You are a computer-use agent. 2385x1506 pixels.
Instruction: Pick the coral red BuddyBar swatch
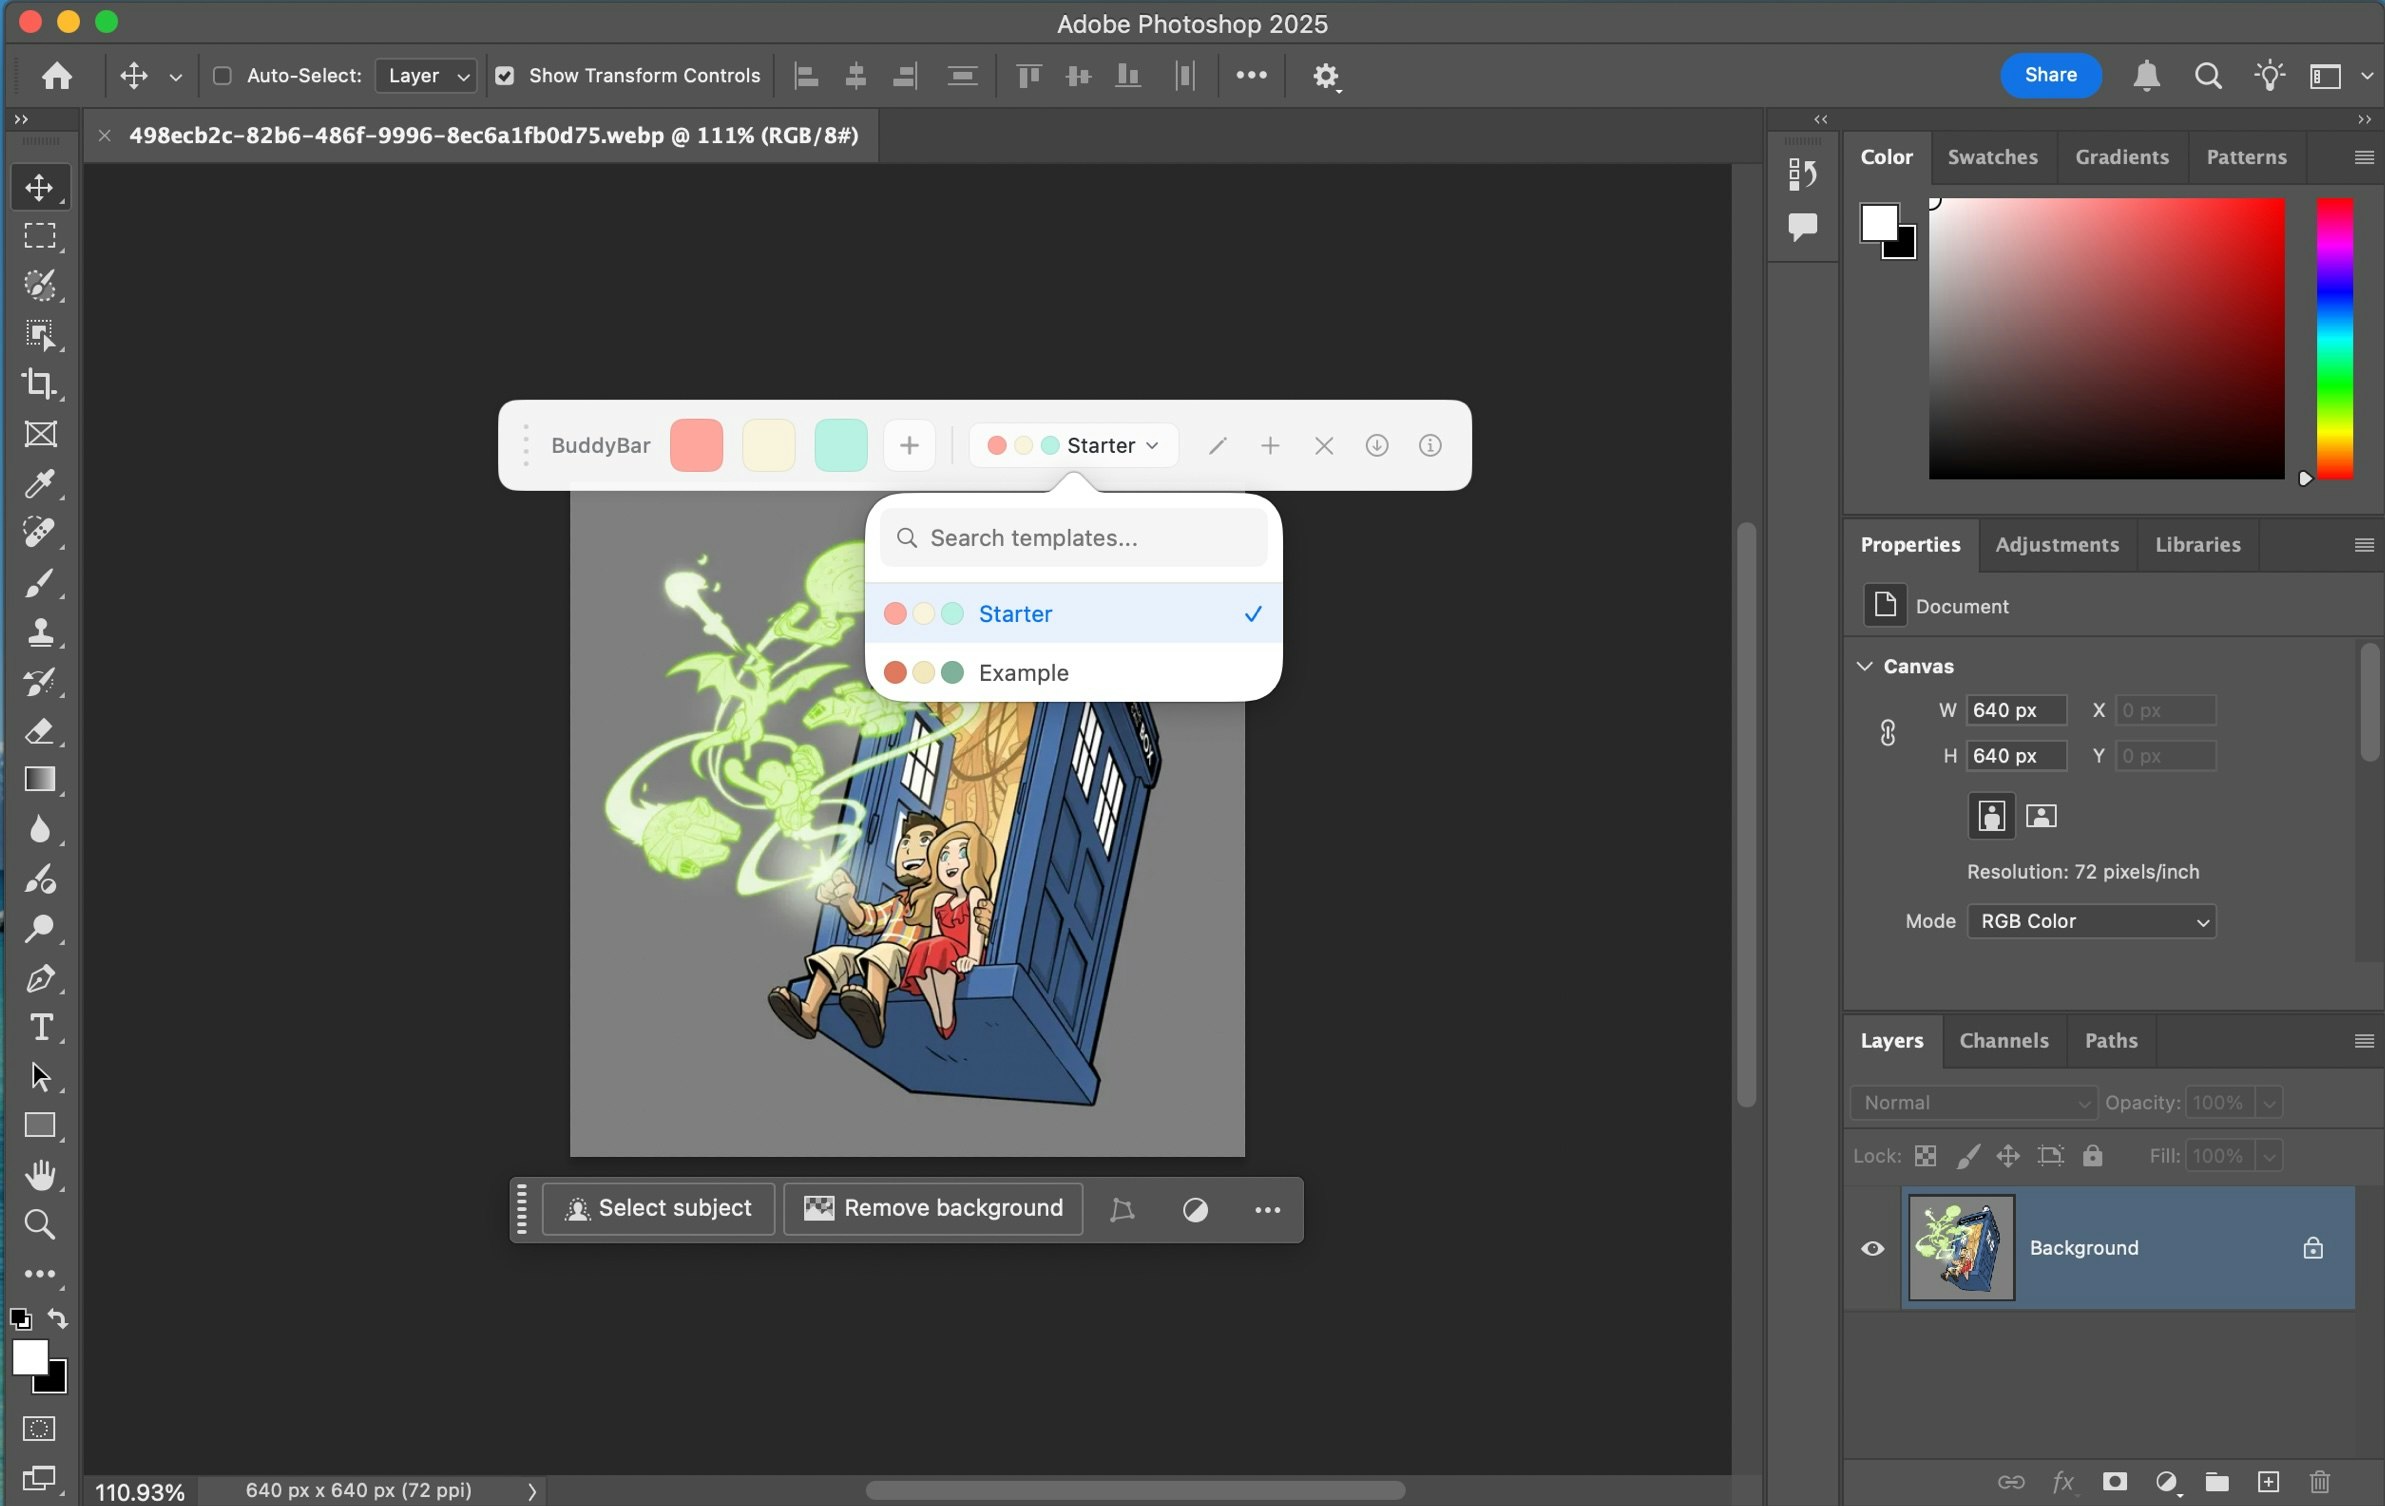point(696,446)
